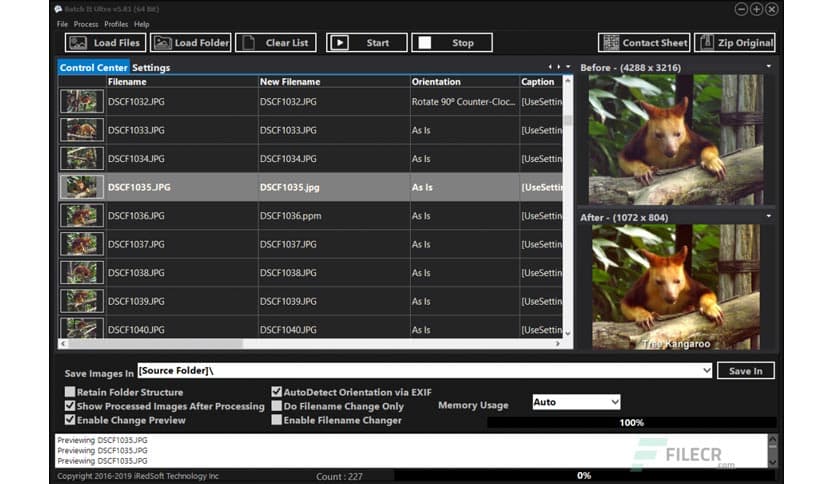
Task: Select thumbnail of DSCF1036.JPG
Action: 82,215
